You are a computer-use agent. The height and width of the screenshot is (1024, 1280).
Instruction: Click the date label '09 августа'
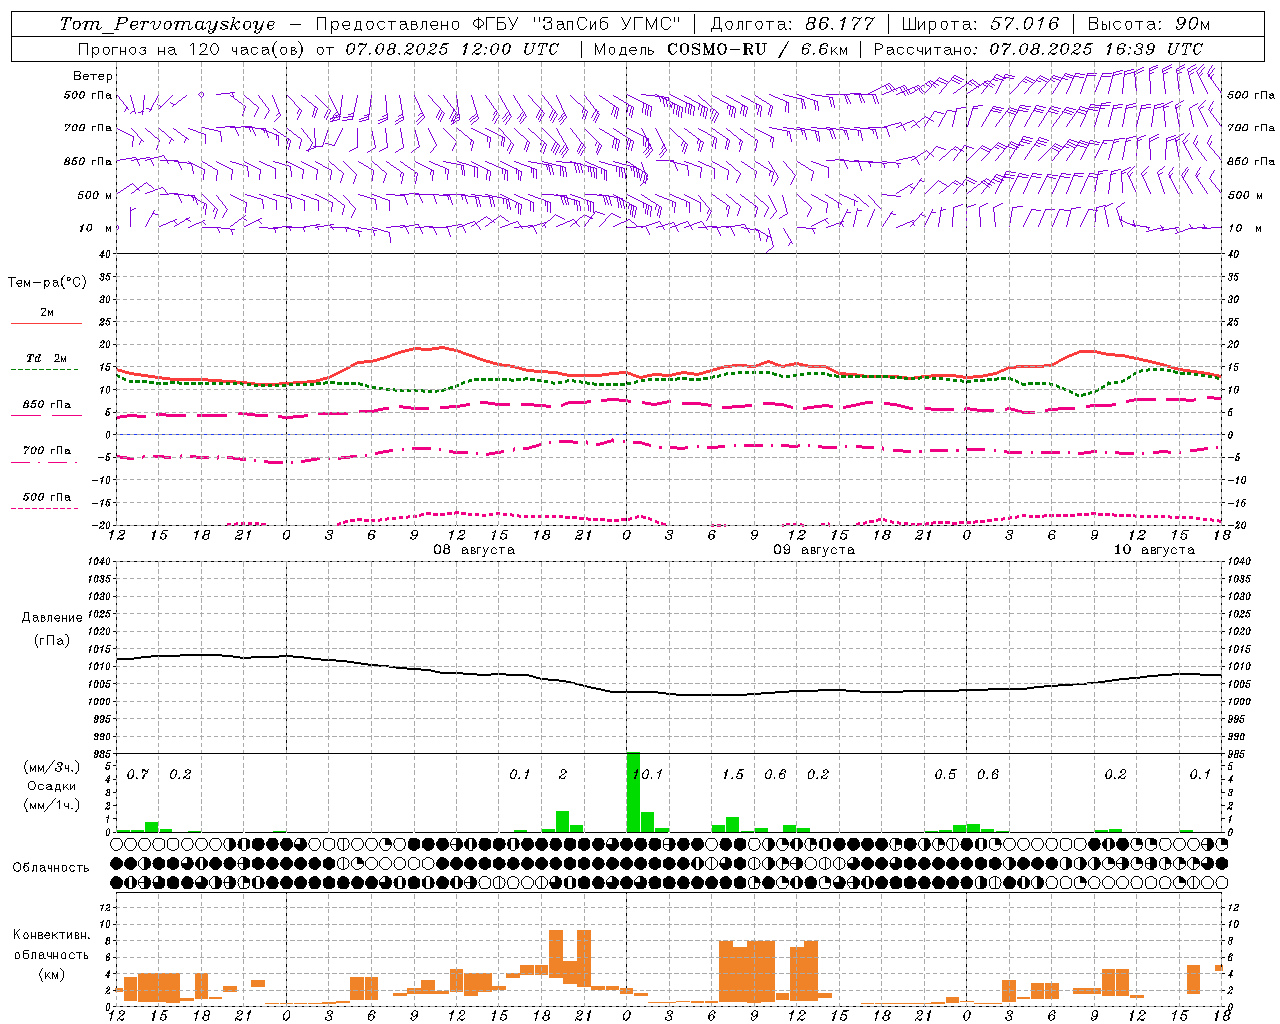point(814,550)
